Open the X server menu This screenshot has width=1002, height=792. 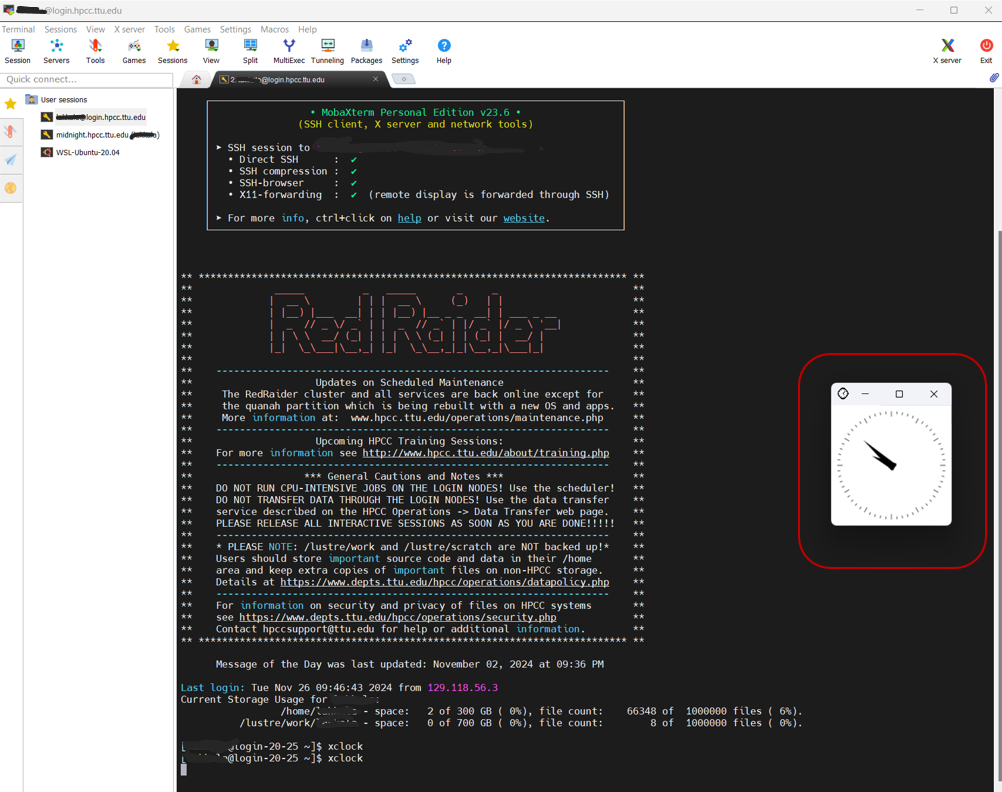point(130,29)
